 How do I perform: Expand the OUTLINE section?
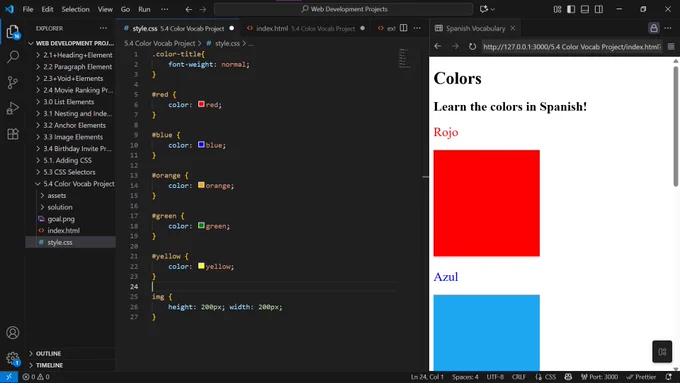(48, 354)
